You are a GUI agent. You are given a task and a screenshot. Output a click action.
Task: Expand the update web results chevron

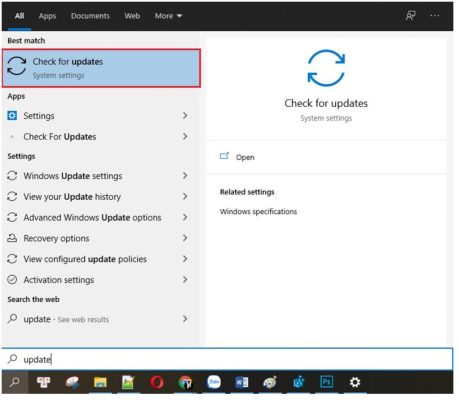click(x=185, y=319)
